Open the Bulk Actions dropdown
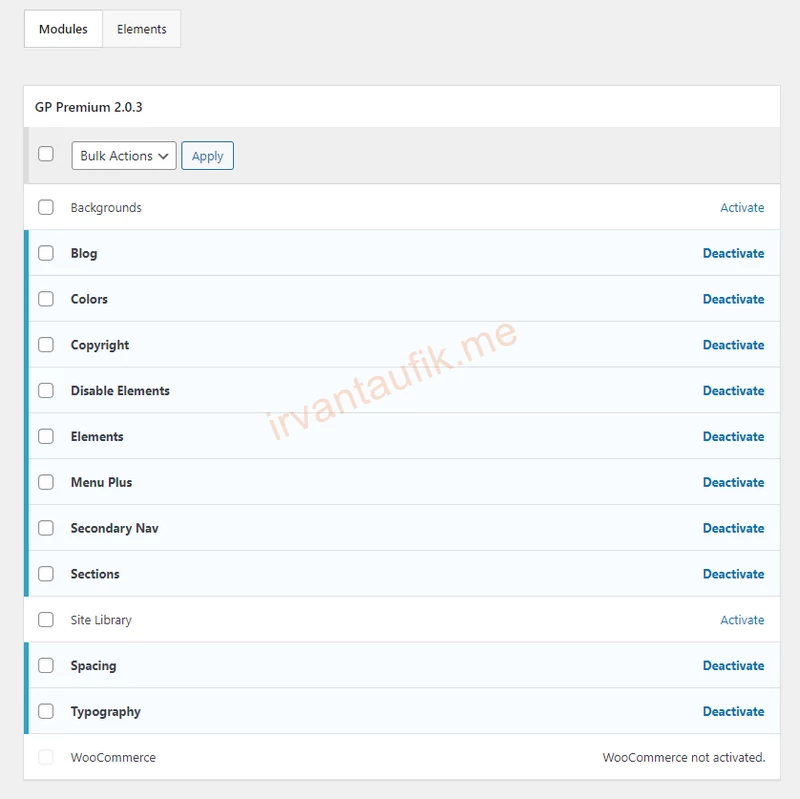This screenshot has width=800, height=799. pos(124,156)
